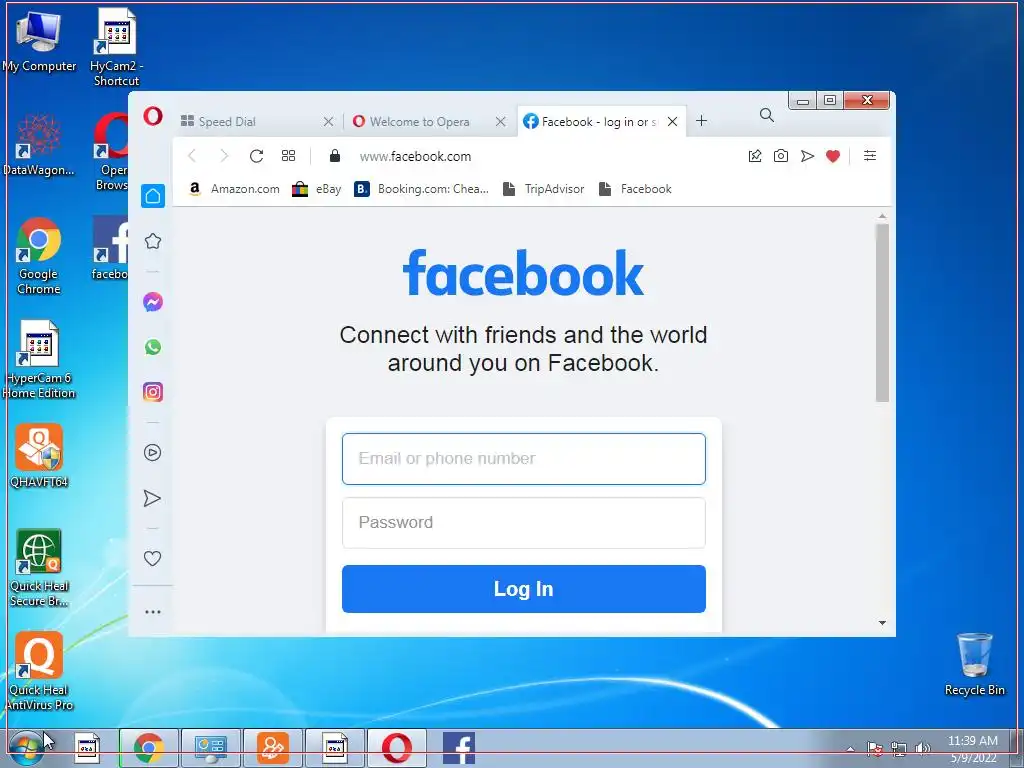Open Instagram in the sidebar
The height and width of the screenshot is (768, 1024).
(153, 392)
